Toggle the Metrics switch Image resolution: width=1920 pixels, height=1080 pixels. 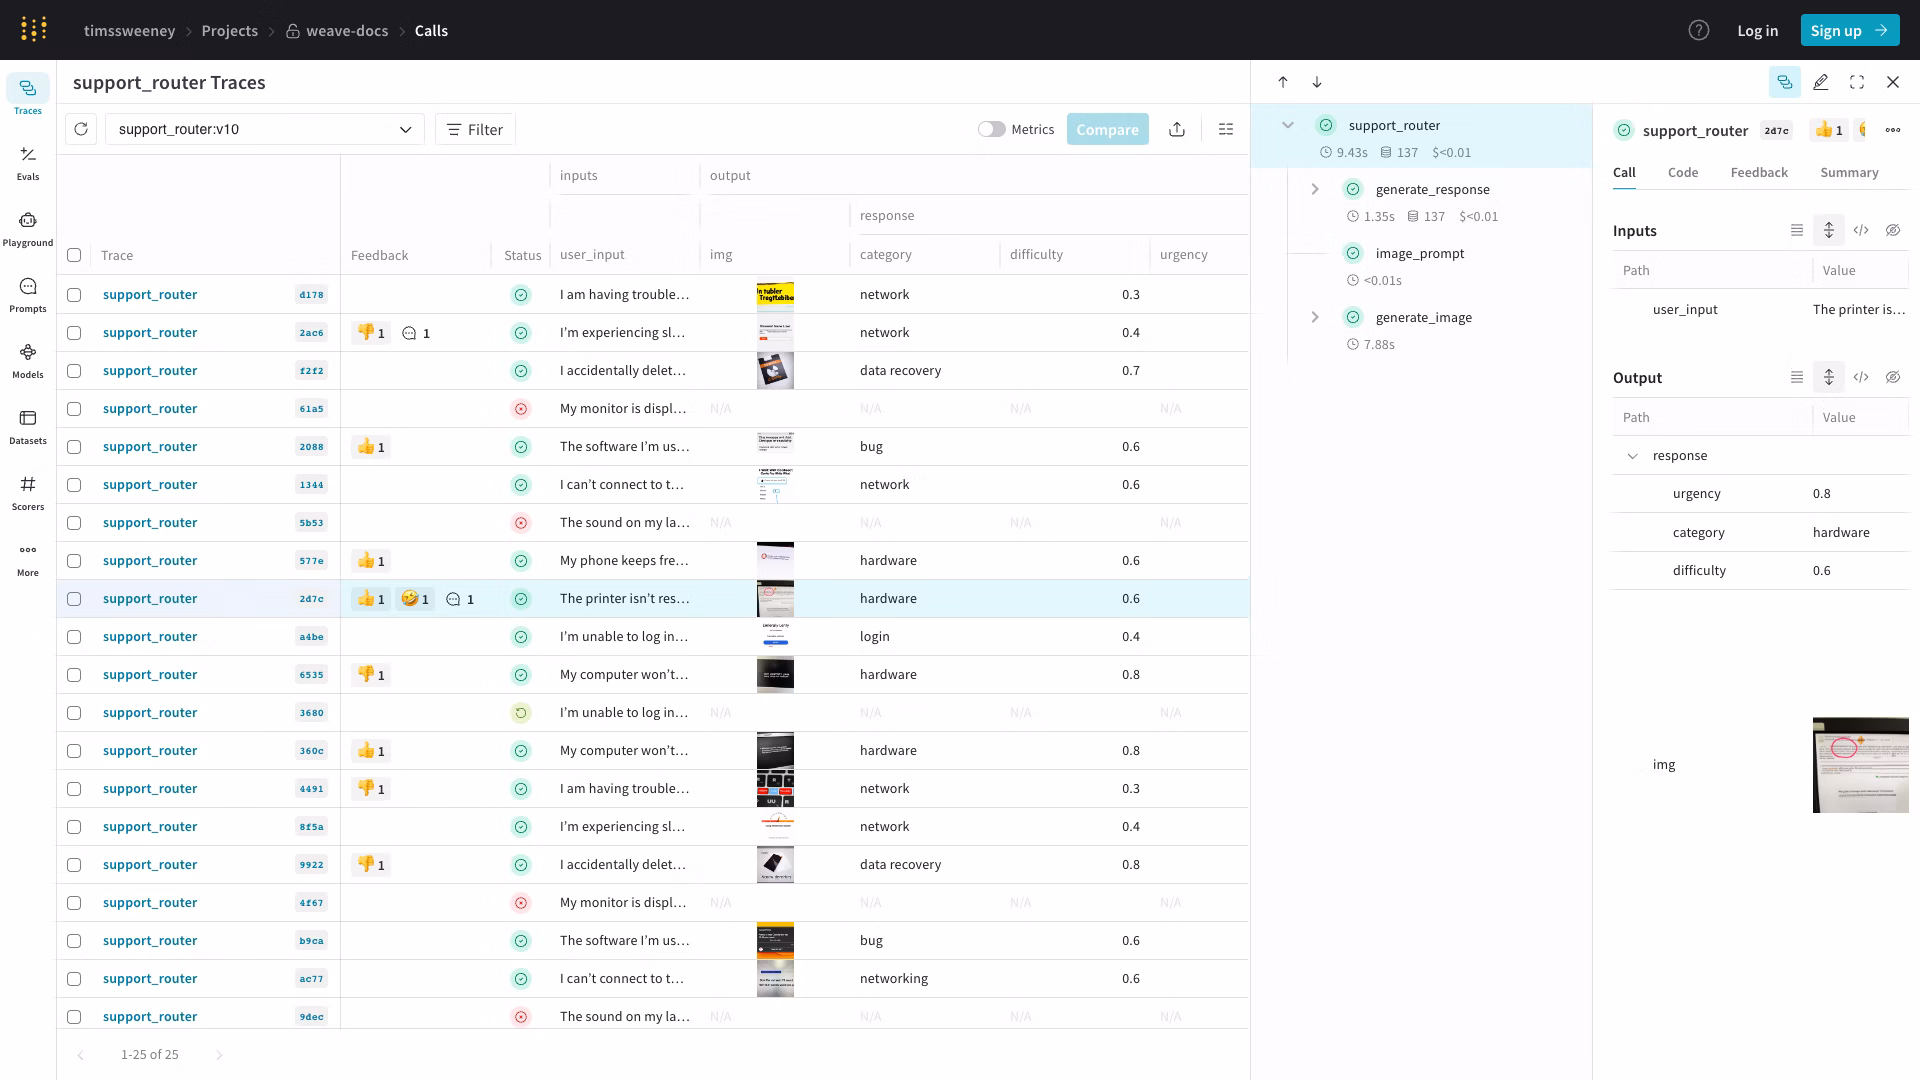coord(991,129)
